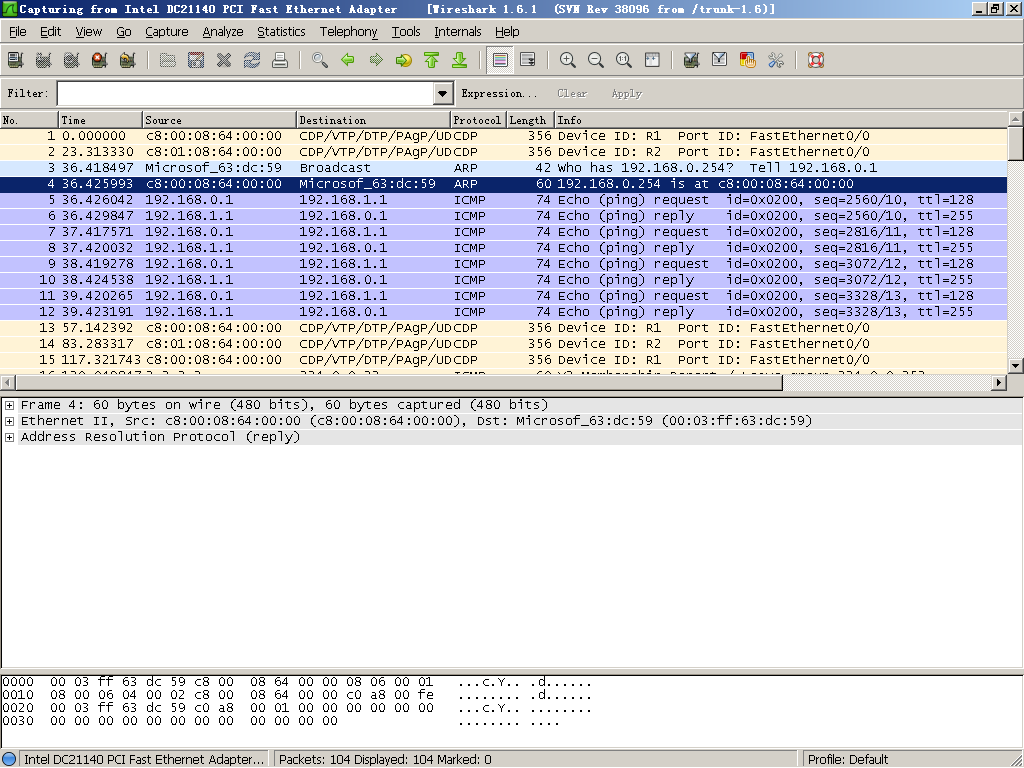The image size is (1024, 768).
Task: Stop the running live capture
Action: pos(99,60)
